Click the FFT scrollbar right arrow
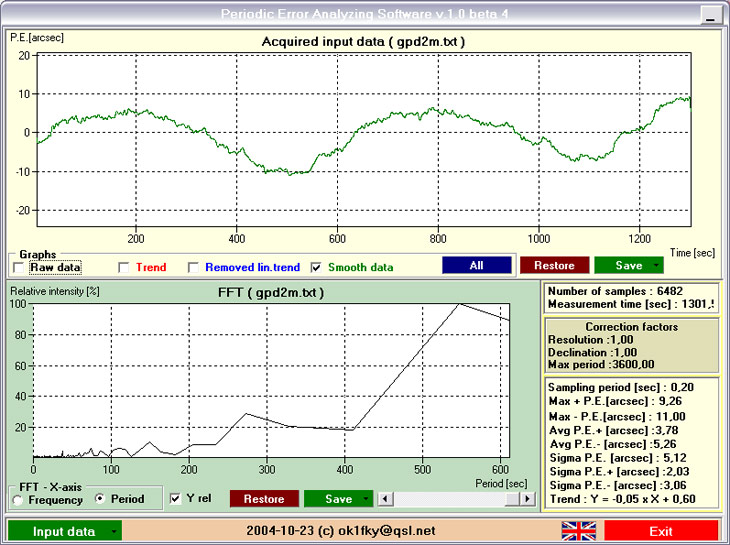This screenshot has height=545, width=730. (x=527, y=499)
